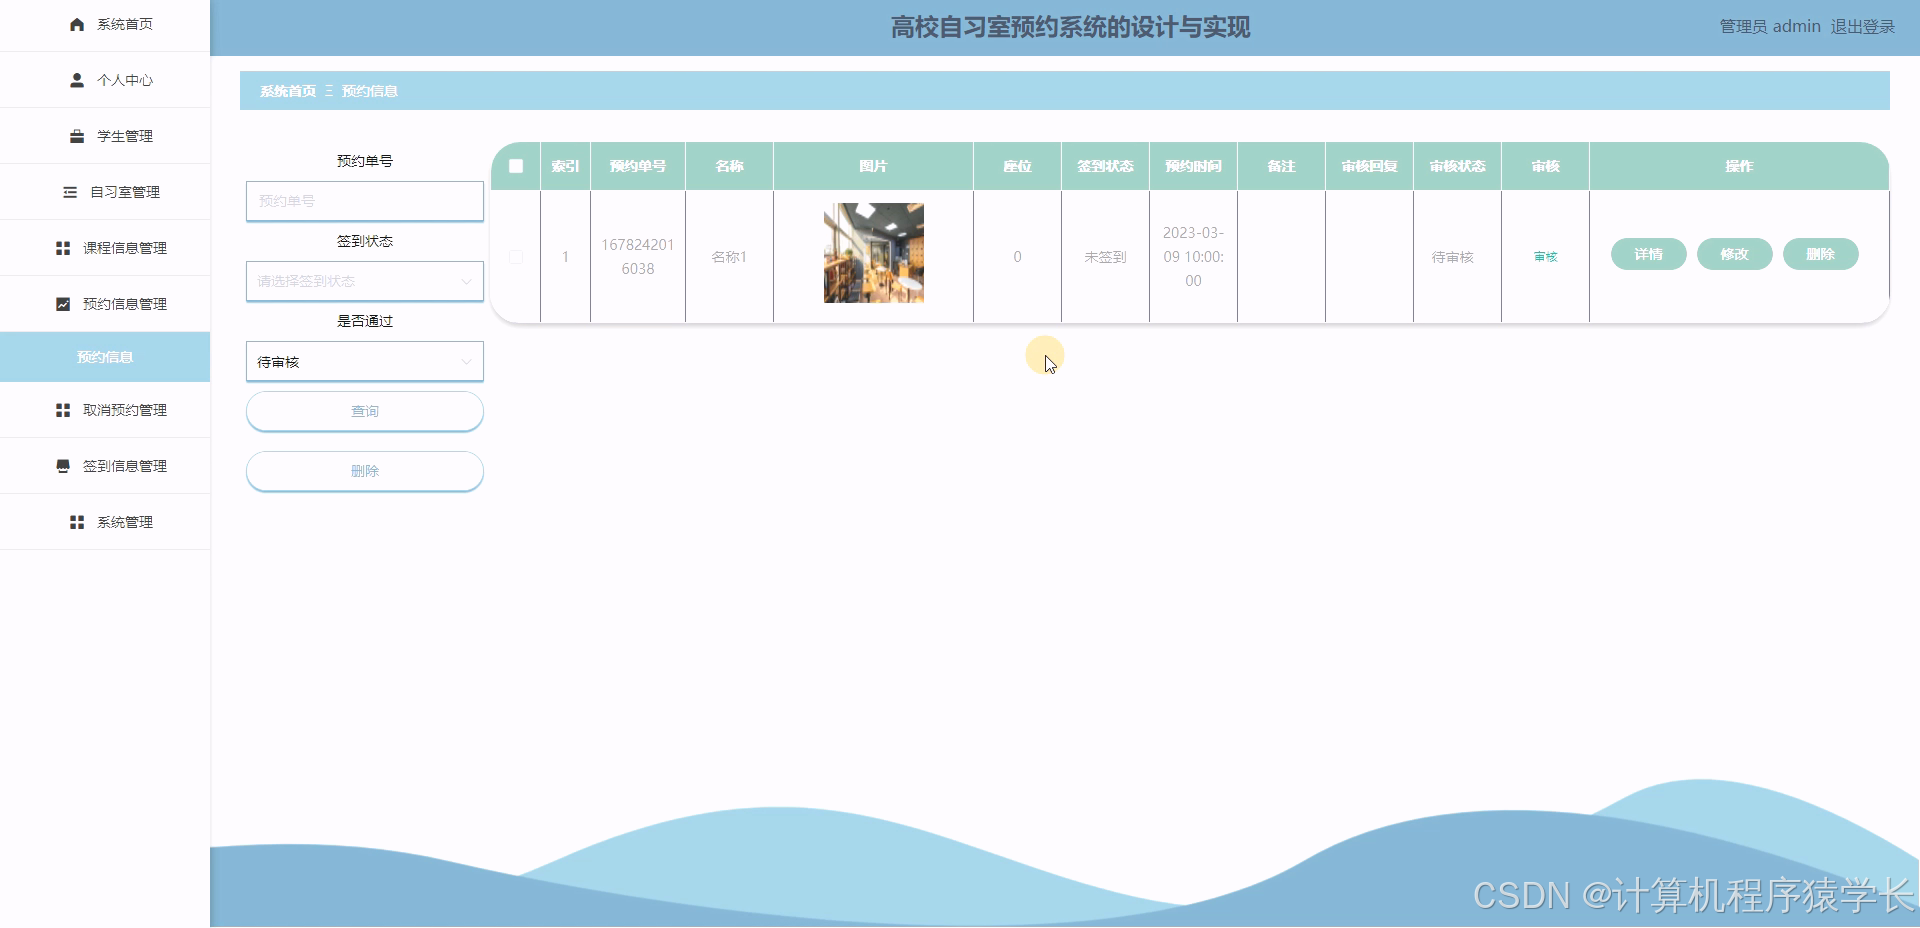Screen dimensions: 1920x928
Task: Click the 删除 button in row 1
Action: (1821, 254)
